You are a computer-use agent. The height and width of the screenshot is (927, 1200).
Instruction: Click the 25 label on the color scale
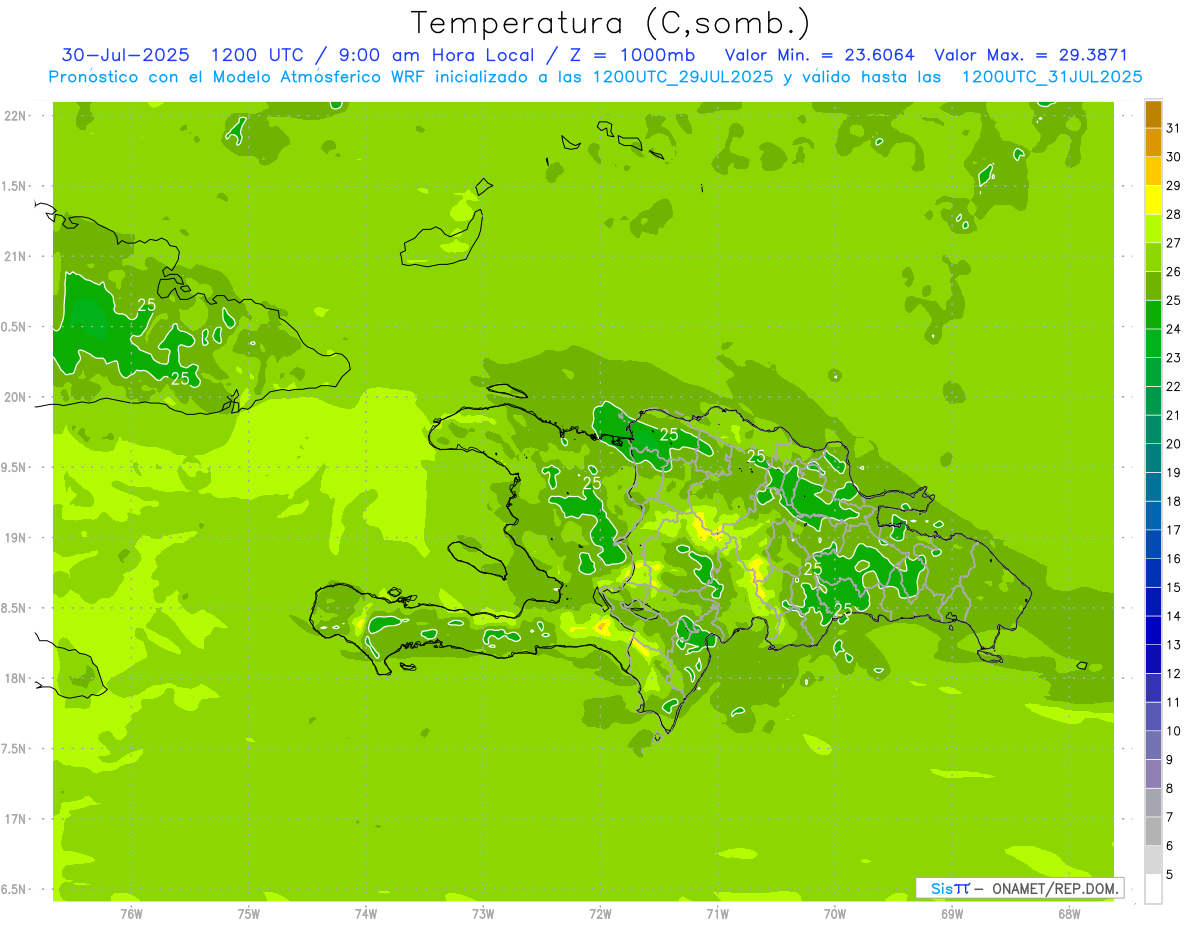[1173, 300]
